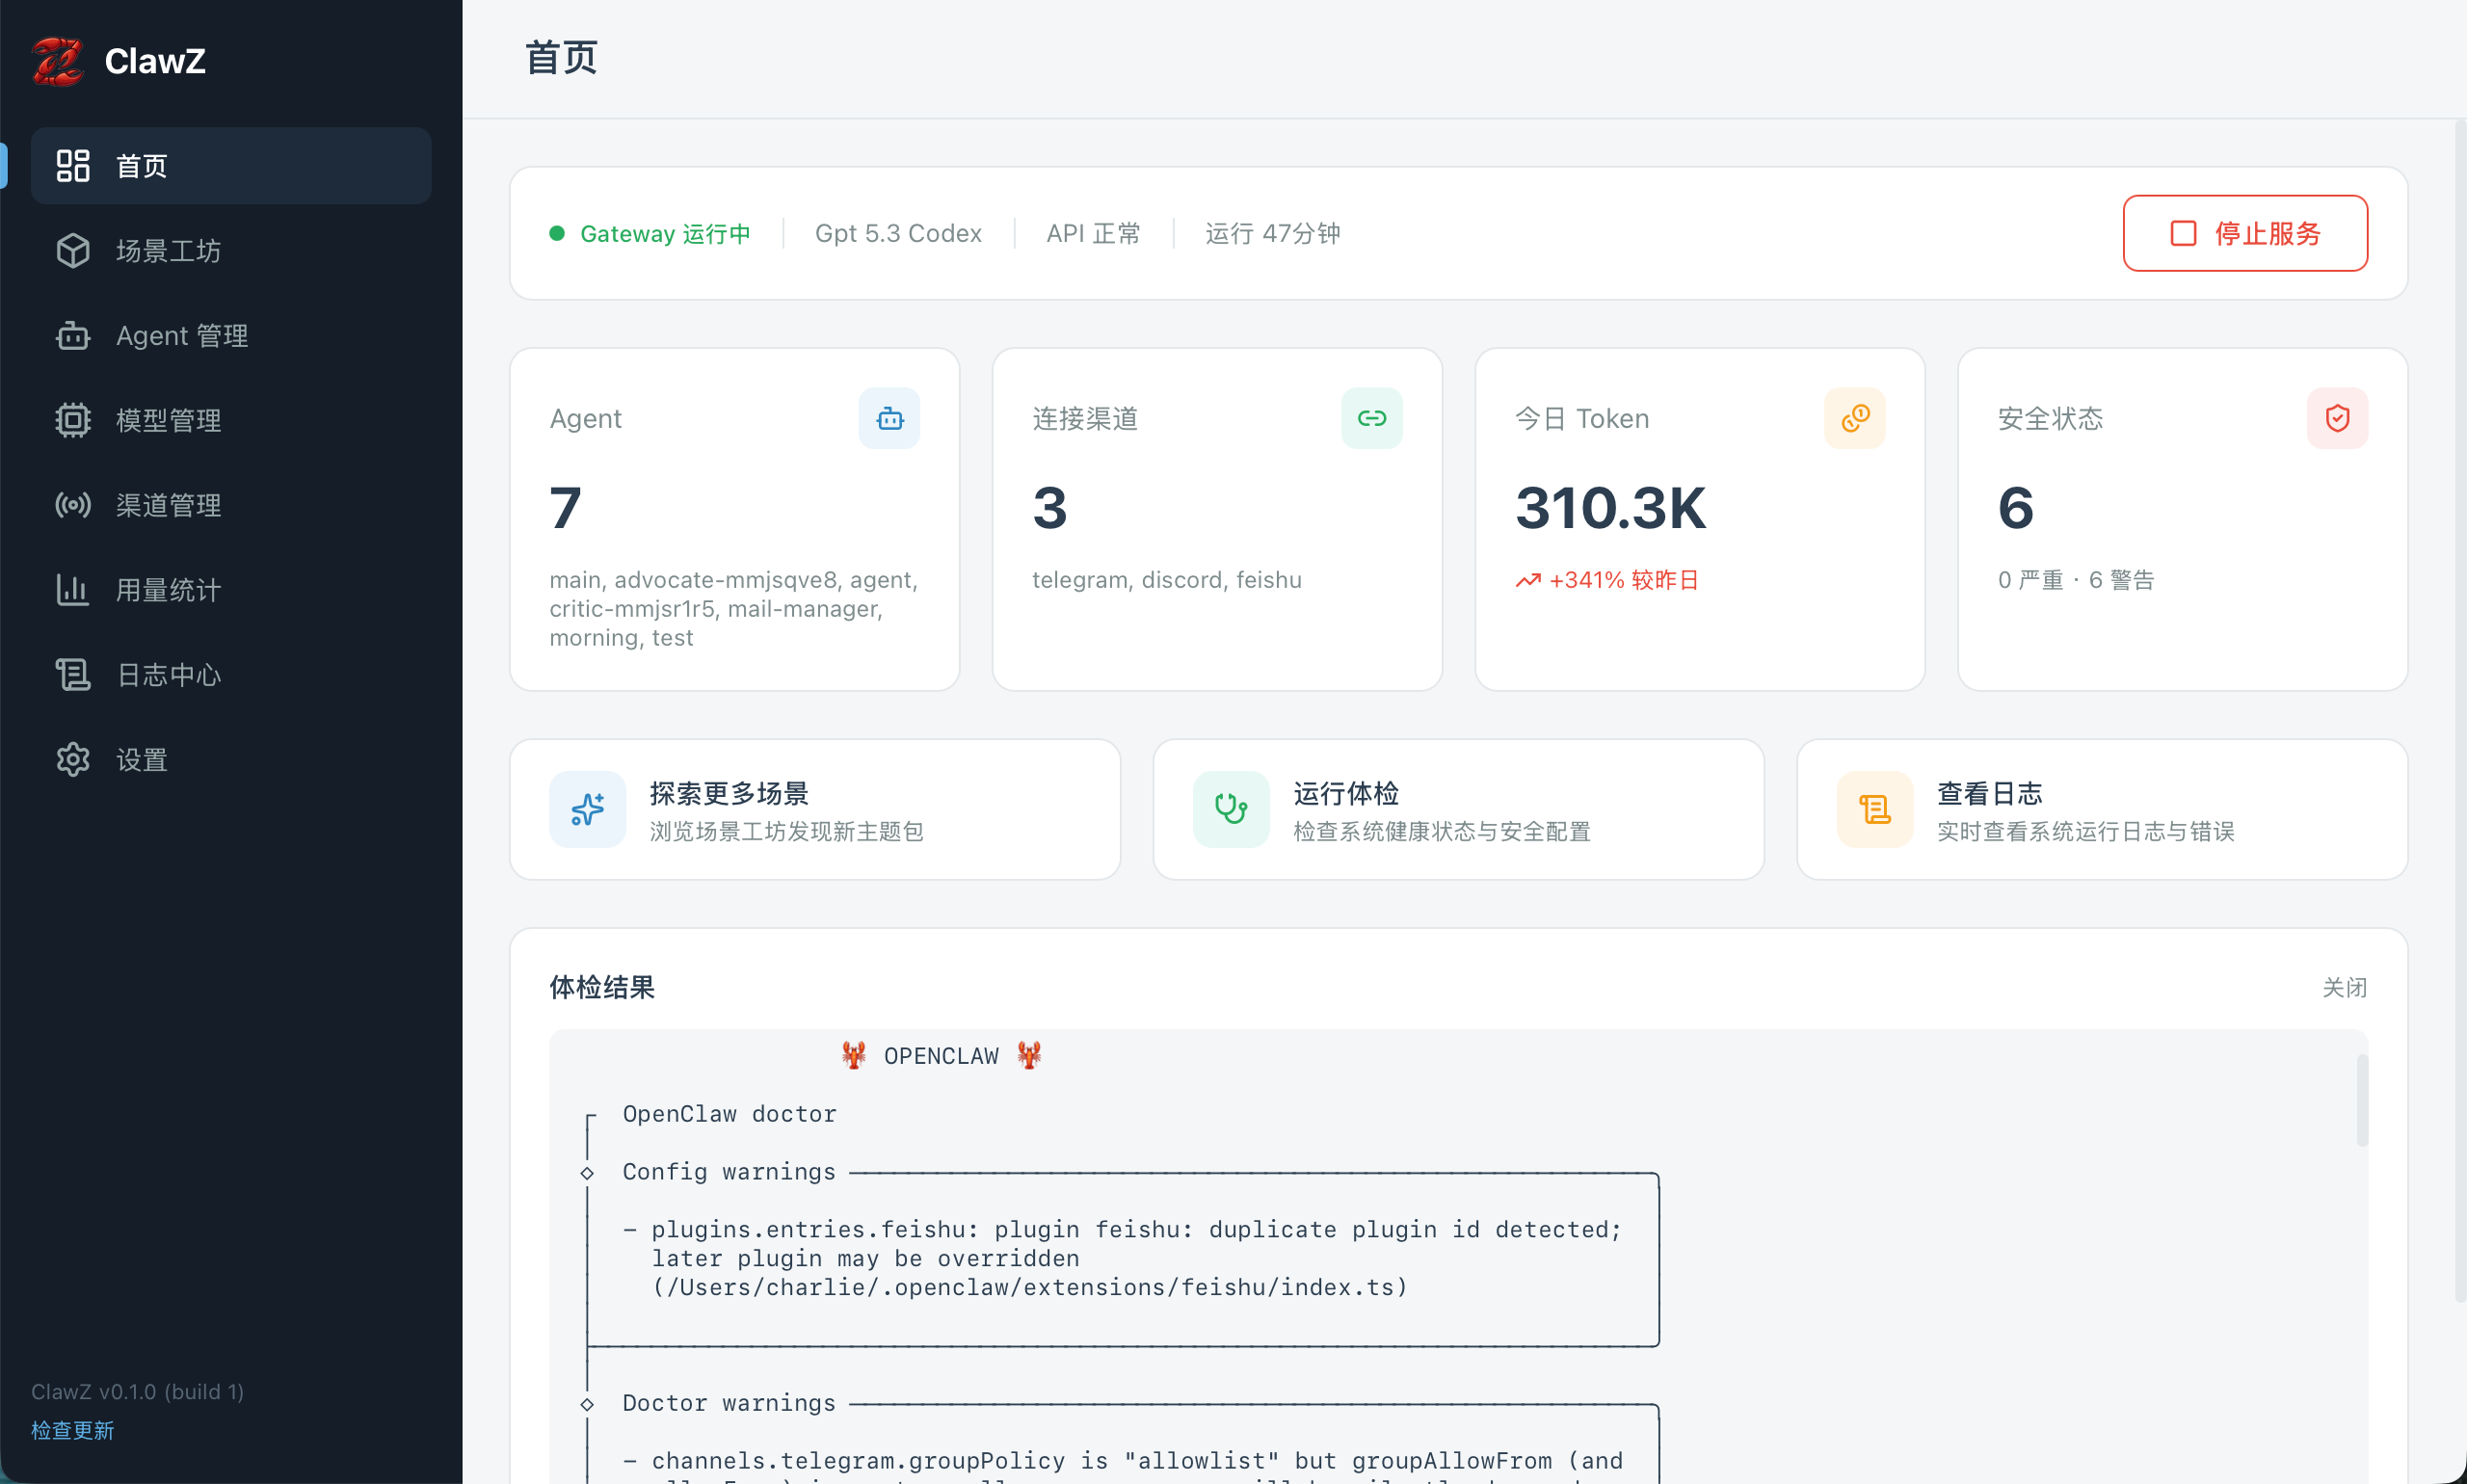Click the sparkle icon for 探索更多场景
The width and height of the screenshot is (2467, 1484).
click(587, 809)
